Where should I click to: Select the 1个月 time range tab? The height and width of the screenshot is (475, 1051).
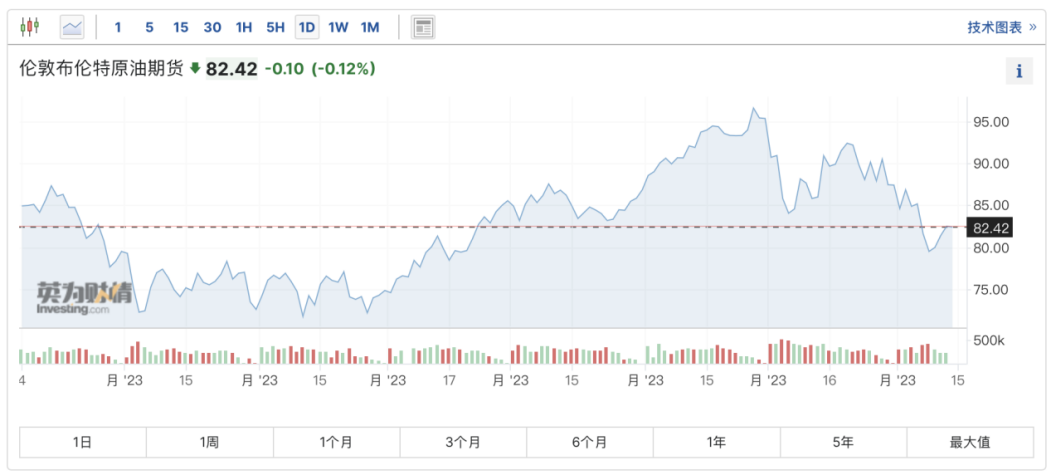336,441
